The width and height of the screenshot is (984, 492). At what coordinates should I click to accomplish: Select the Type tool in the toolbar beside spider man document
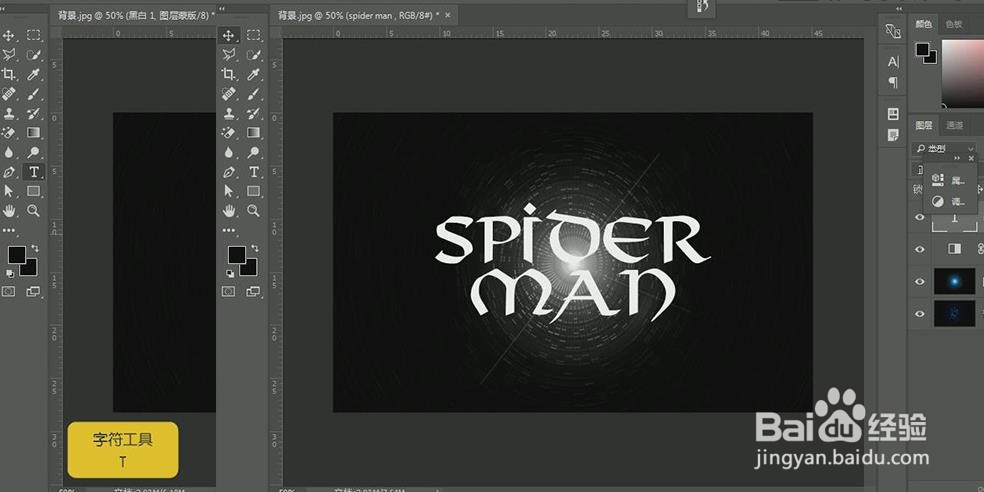point(254,171)
